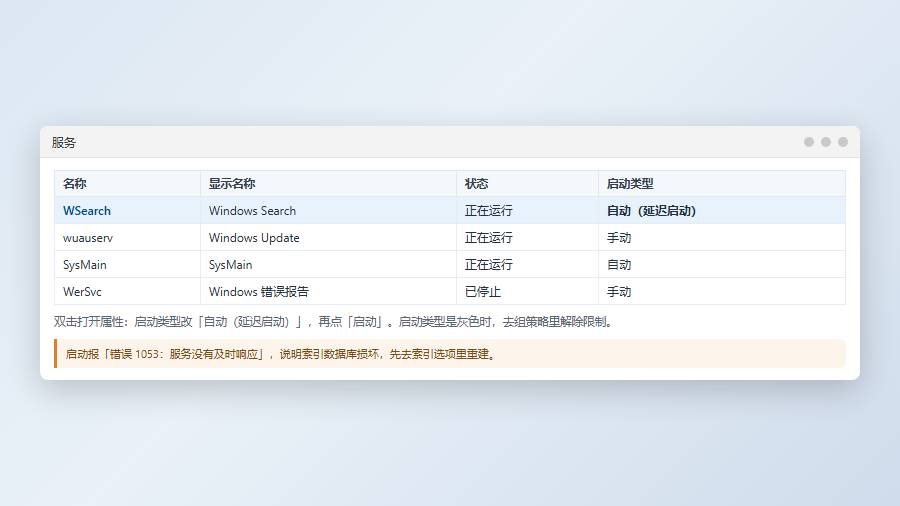Click the last gray window control dot
The height and width of the screenshot is (506, 900).
(x=843, y=142)
